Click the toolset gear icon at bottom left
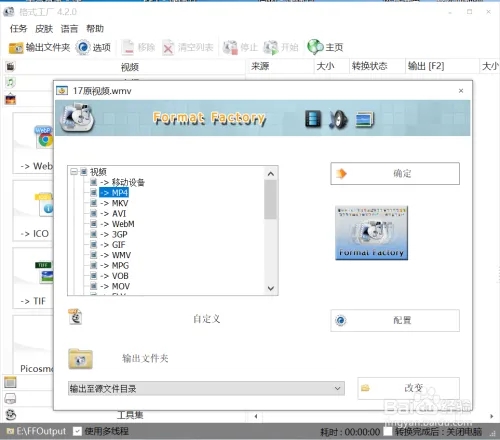 click(11, 415)
